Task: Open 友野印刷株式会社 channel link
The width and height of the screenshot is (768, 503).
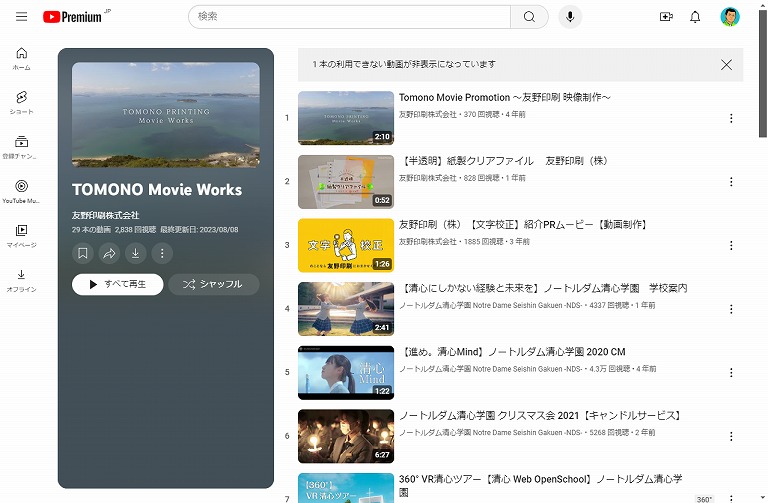Action: click(105, 215)
